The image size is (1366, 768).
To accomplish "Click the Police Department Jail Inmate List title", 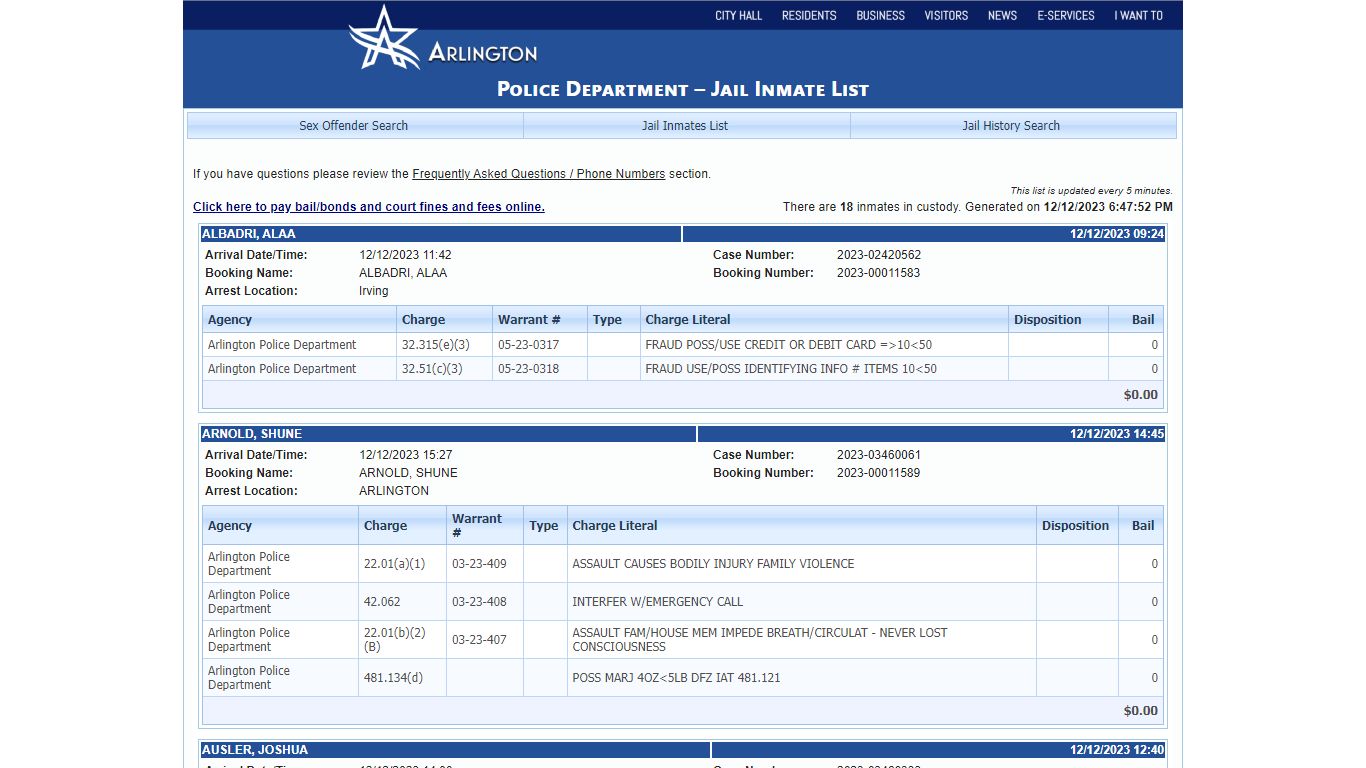I will 683,89.
